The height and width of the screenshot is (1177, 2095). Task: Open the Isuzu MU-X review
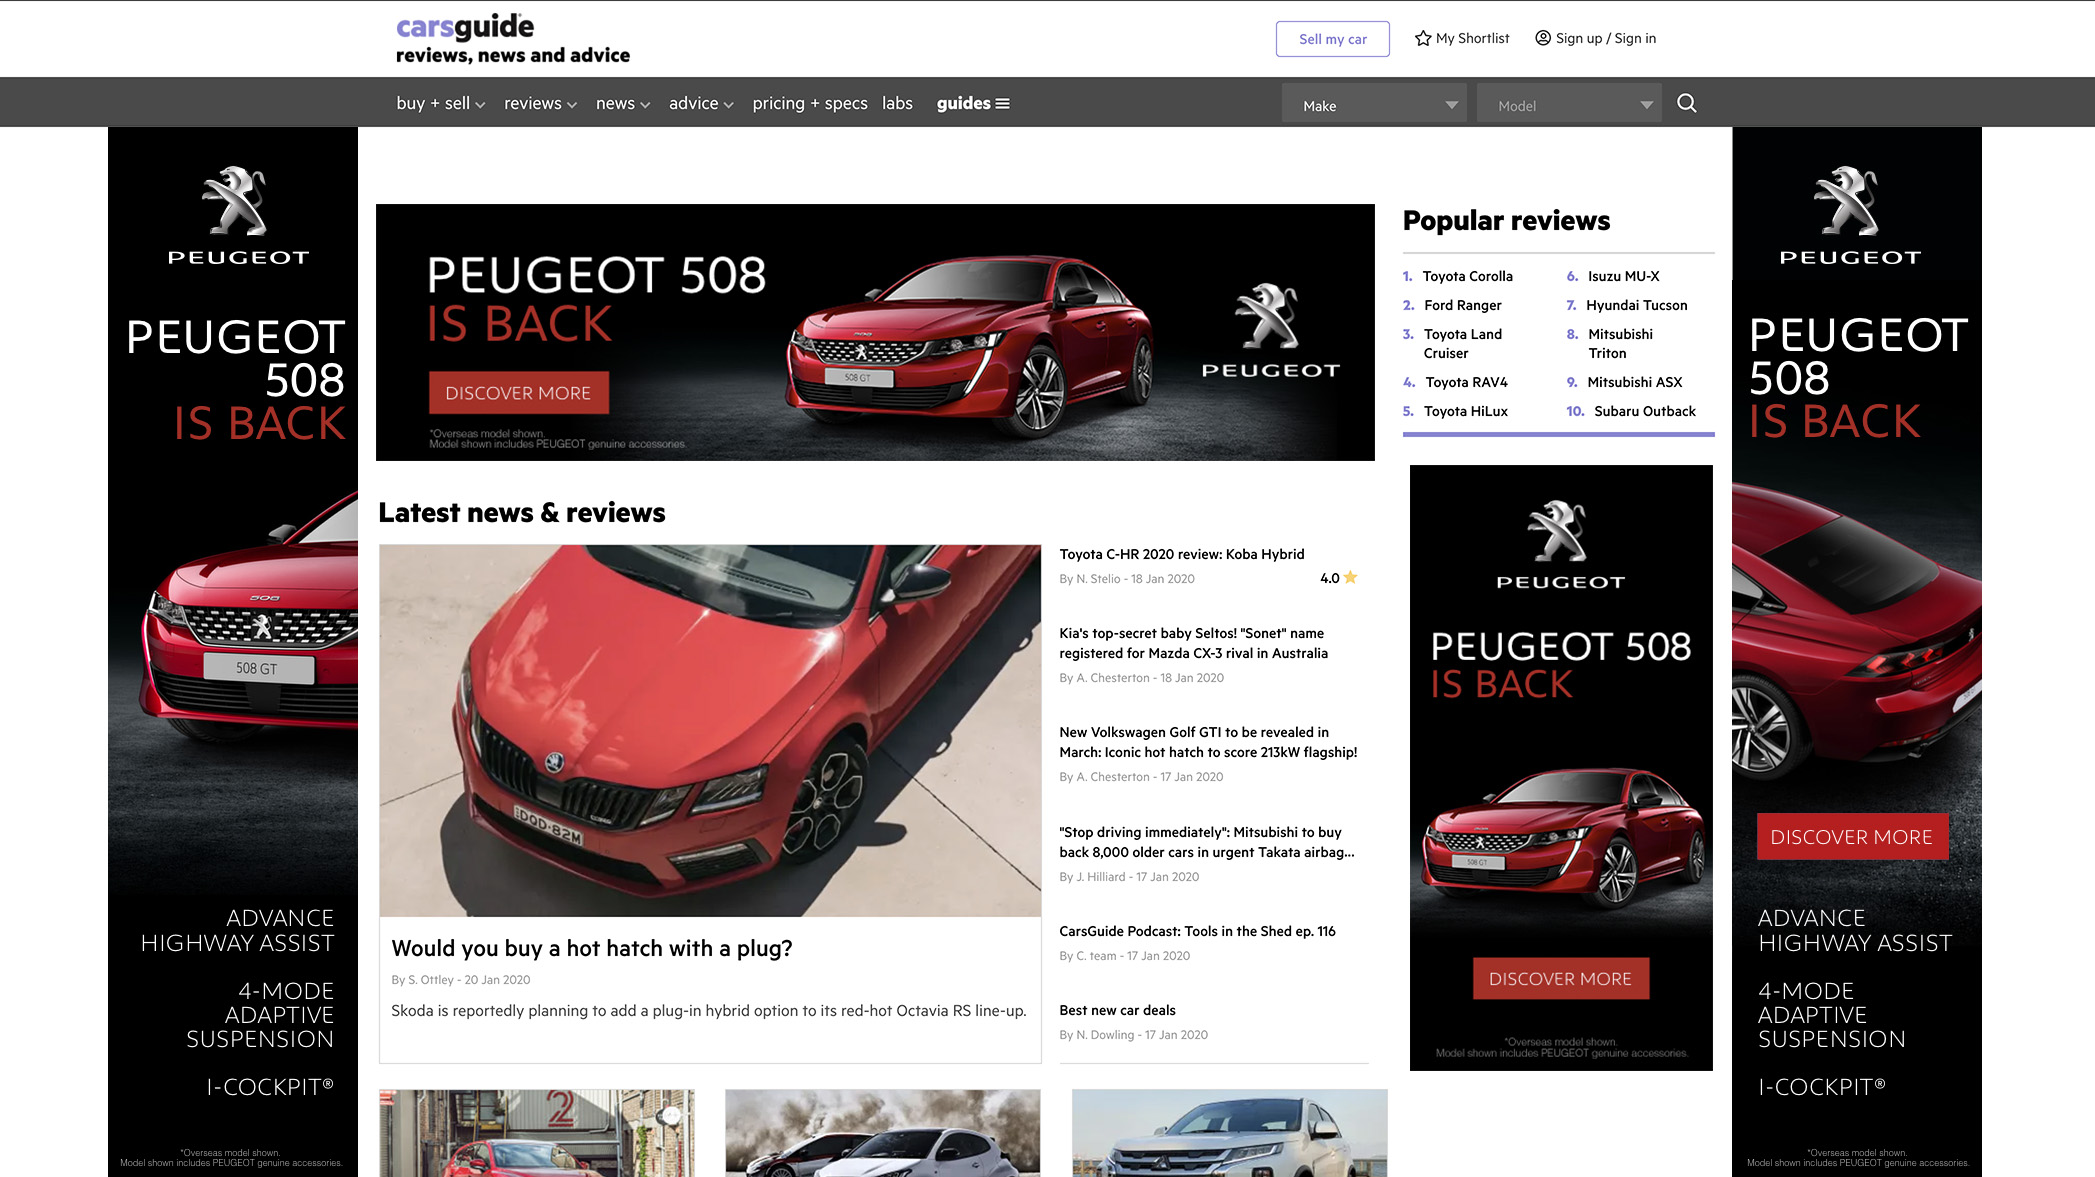click(1623, 276)
